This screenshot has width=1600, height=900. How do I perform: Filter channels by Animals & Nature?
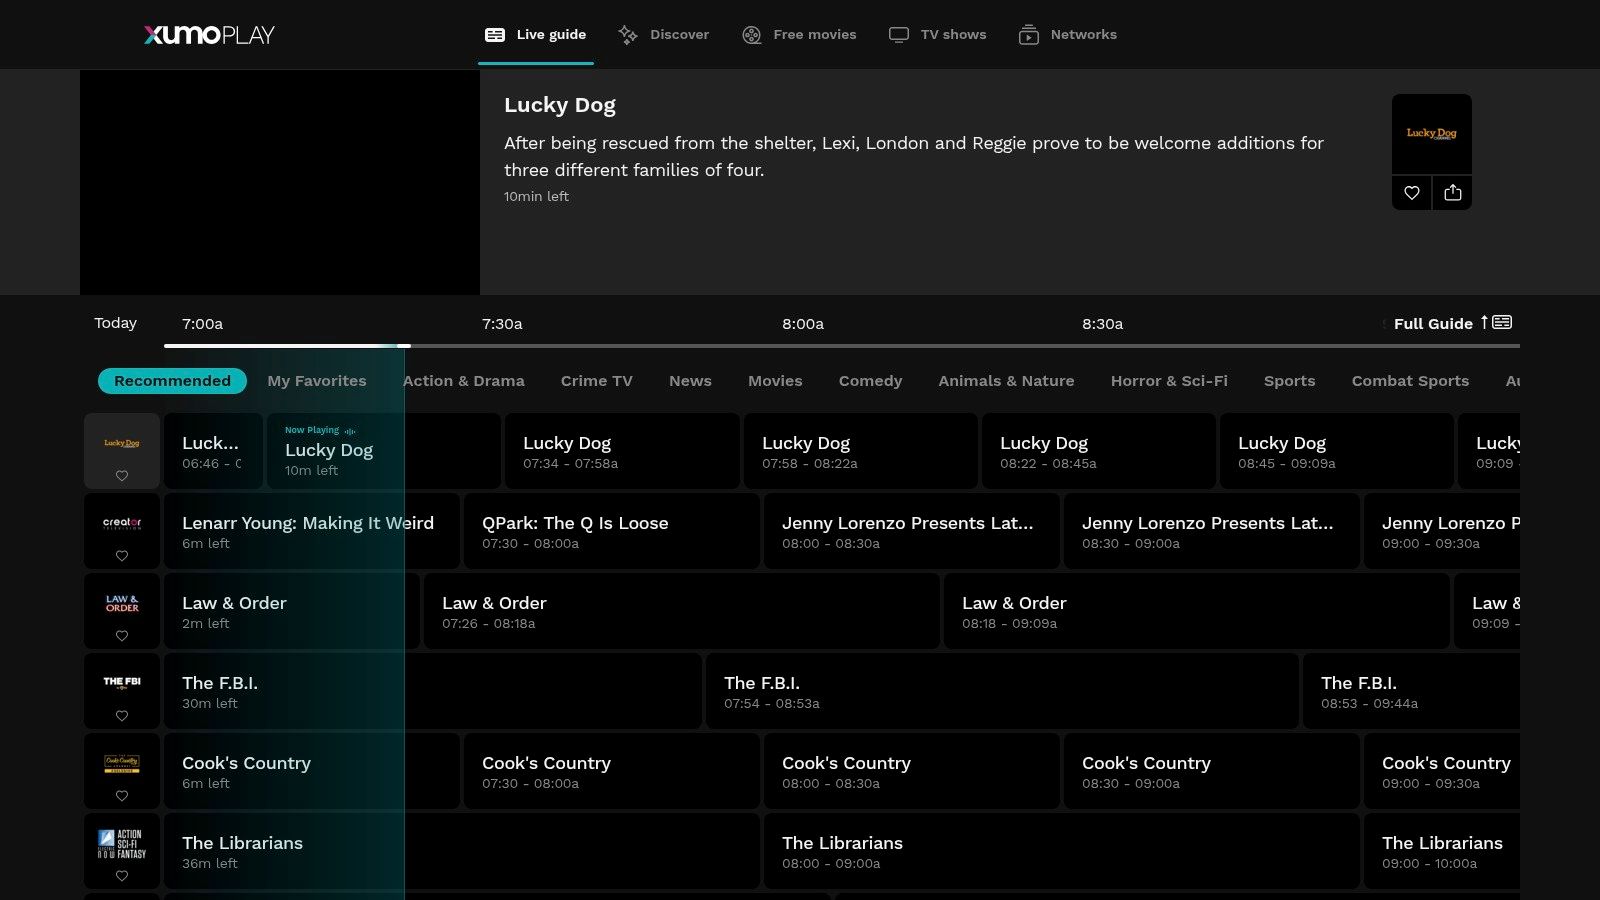pos(1006,381)
